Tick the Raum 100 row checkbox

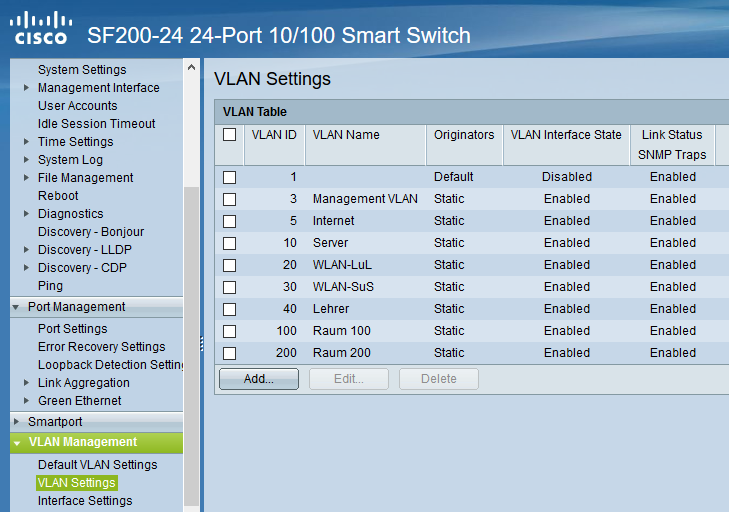tap(229, 332)
